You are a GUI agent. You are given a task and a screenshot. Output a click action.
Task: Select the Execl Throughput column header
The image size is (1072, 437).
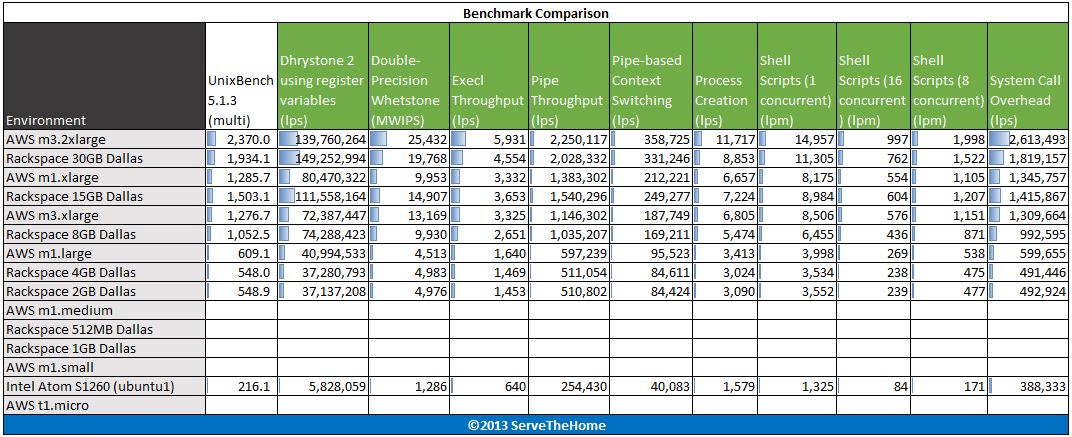pyautogui.click(x=487, y=90)
